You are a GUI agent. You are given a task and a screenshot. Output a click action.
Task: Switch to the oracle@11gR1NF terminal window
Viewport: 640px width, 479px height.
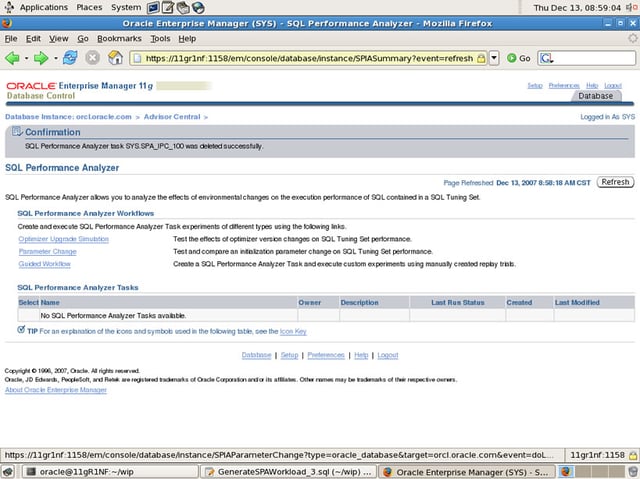pos(110,472)
